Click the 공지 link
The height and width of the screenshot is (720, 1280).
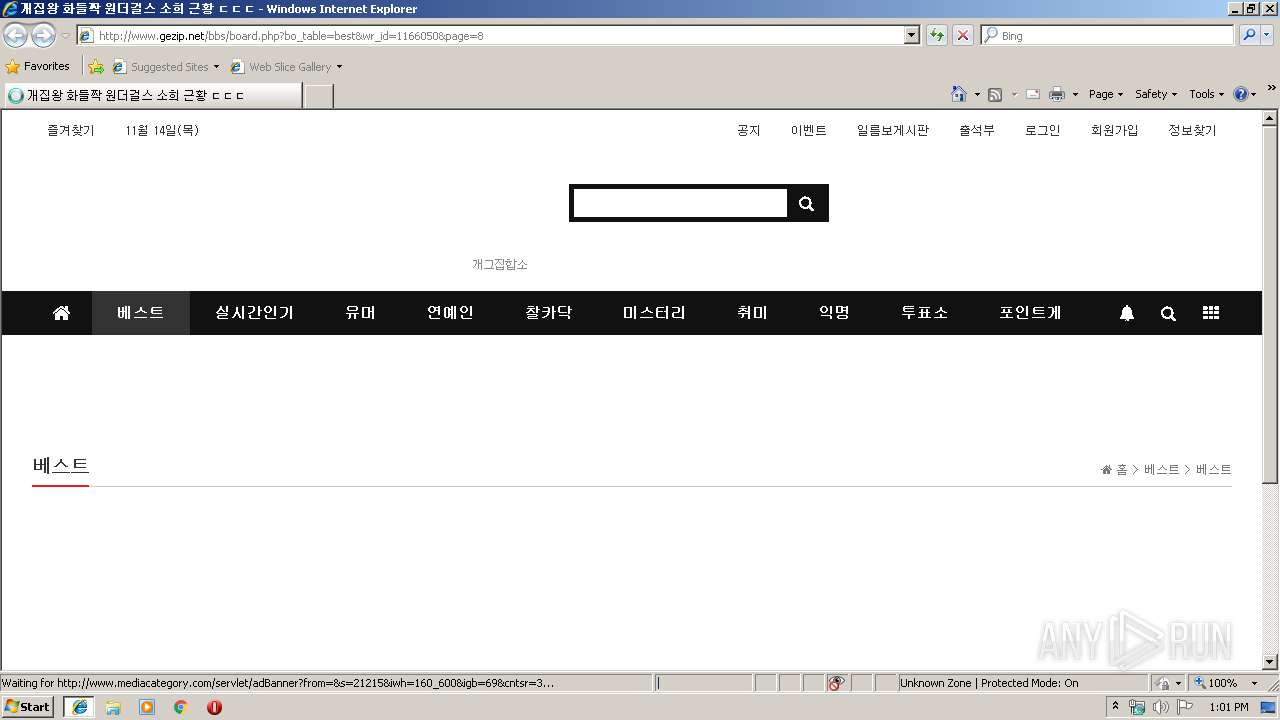click(x=749, y=130)
